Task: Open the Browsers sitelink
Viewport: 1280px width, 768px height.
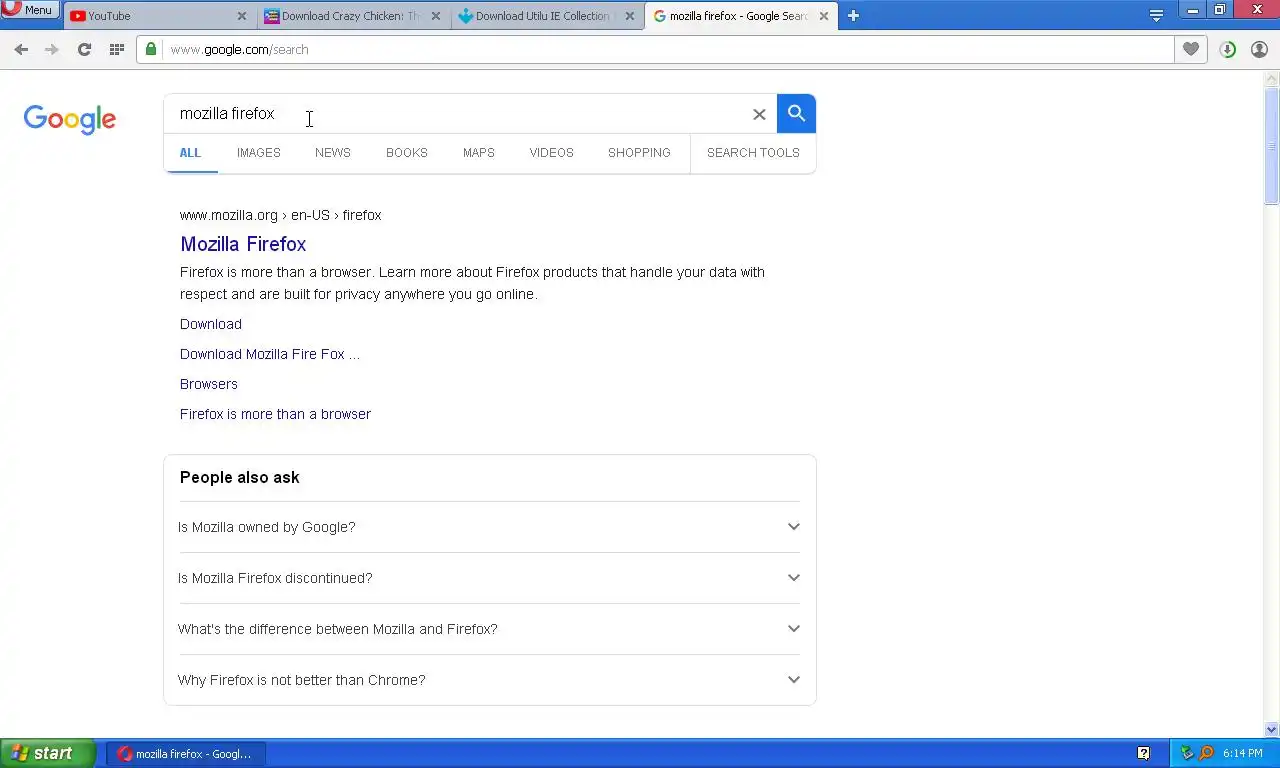Action: (x=209, y=384)
